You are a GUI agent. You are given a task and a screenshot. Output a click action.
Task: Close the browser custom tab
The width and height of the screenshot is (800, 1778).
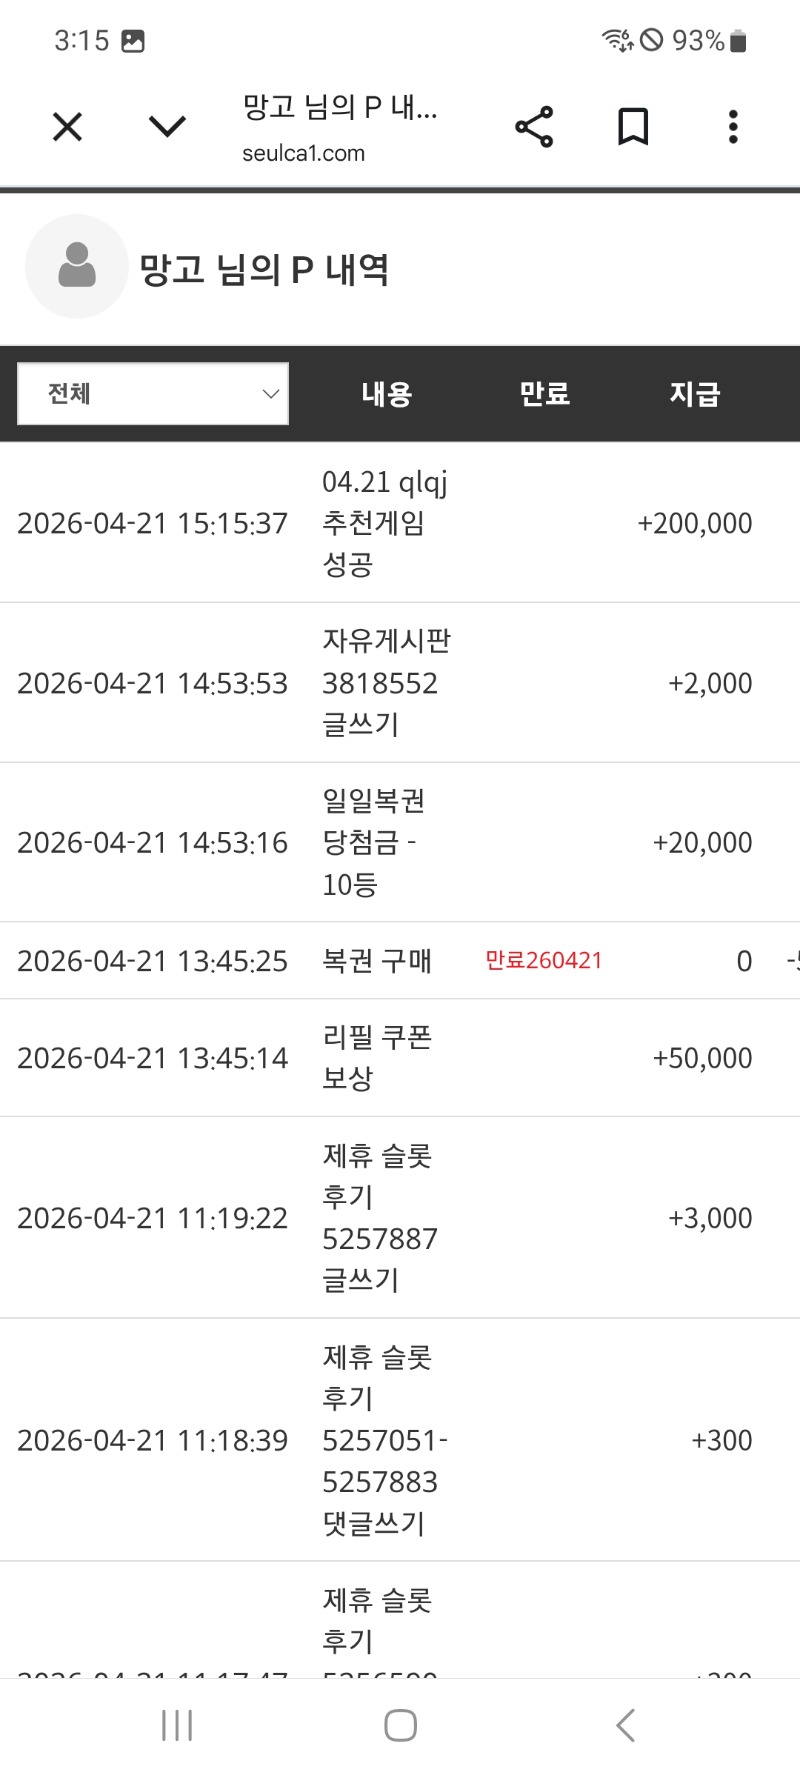[x=67, y=127]
